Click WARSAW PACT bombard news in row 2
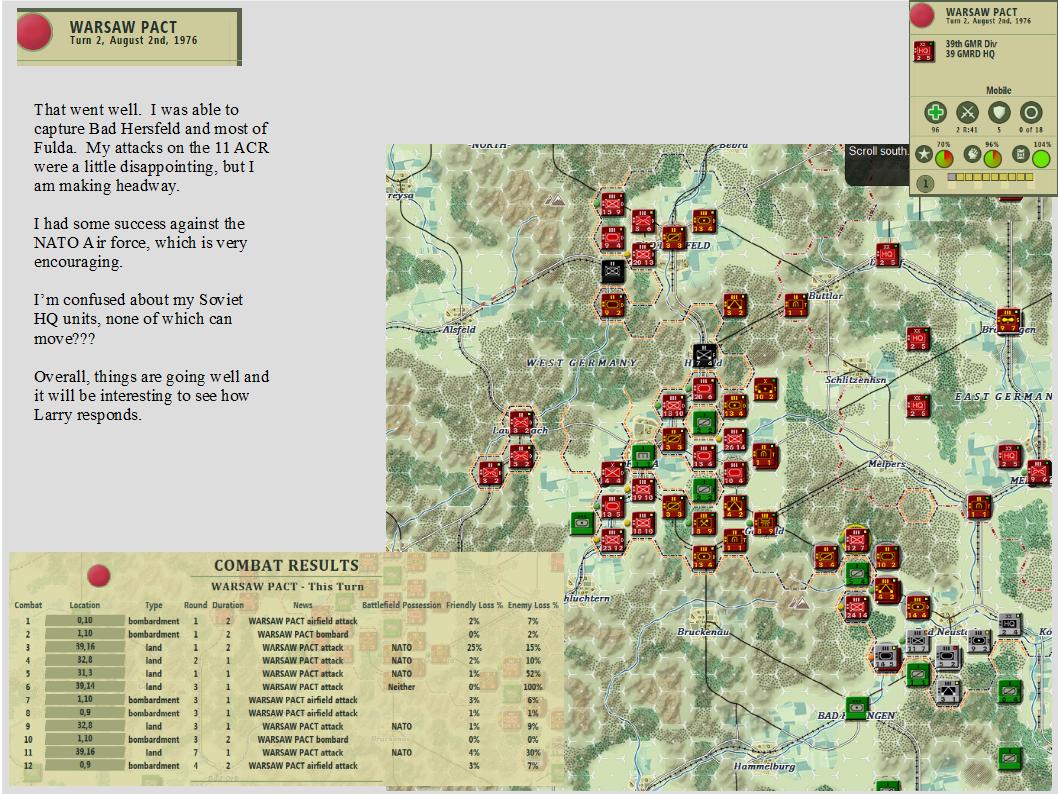The image size is (1058, 794). click(303, 634)
